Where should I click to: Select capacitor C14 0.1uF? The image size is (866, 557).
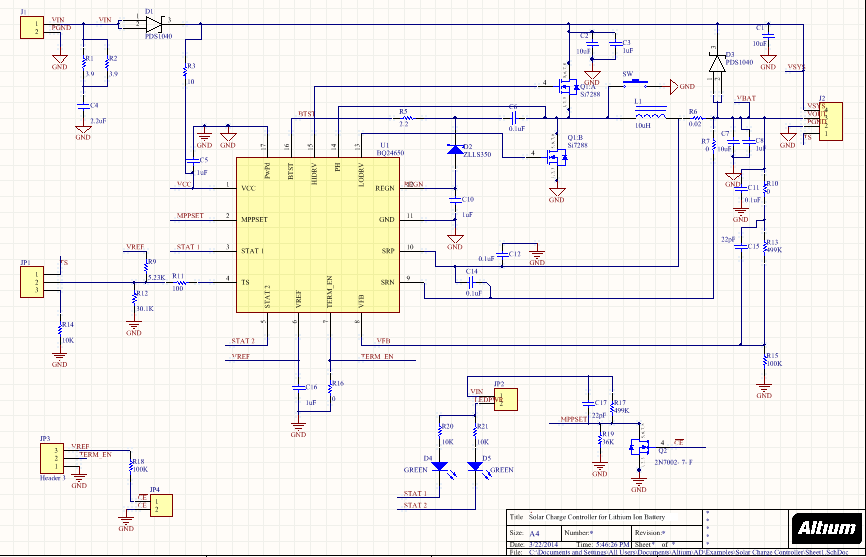471,282
